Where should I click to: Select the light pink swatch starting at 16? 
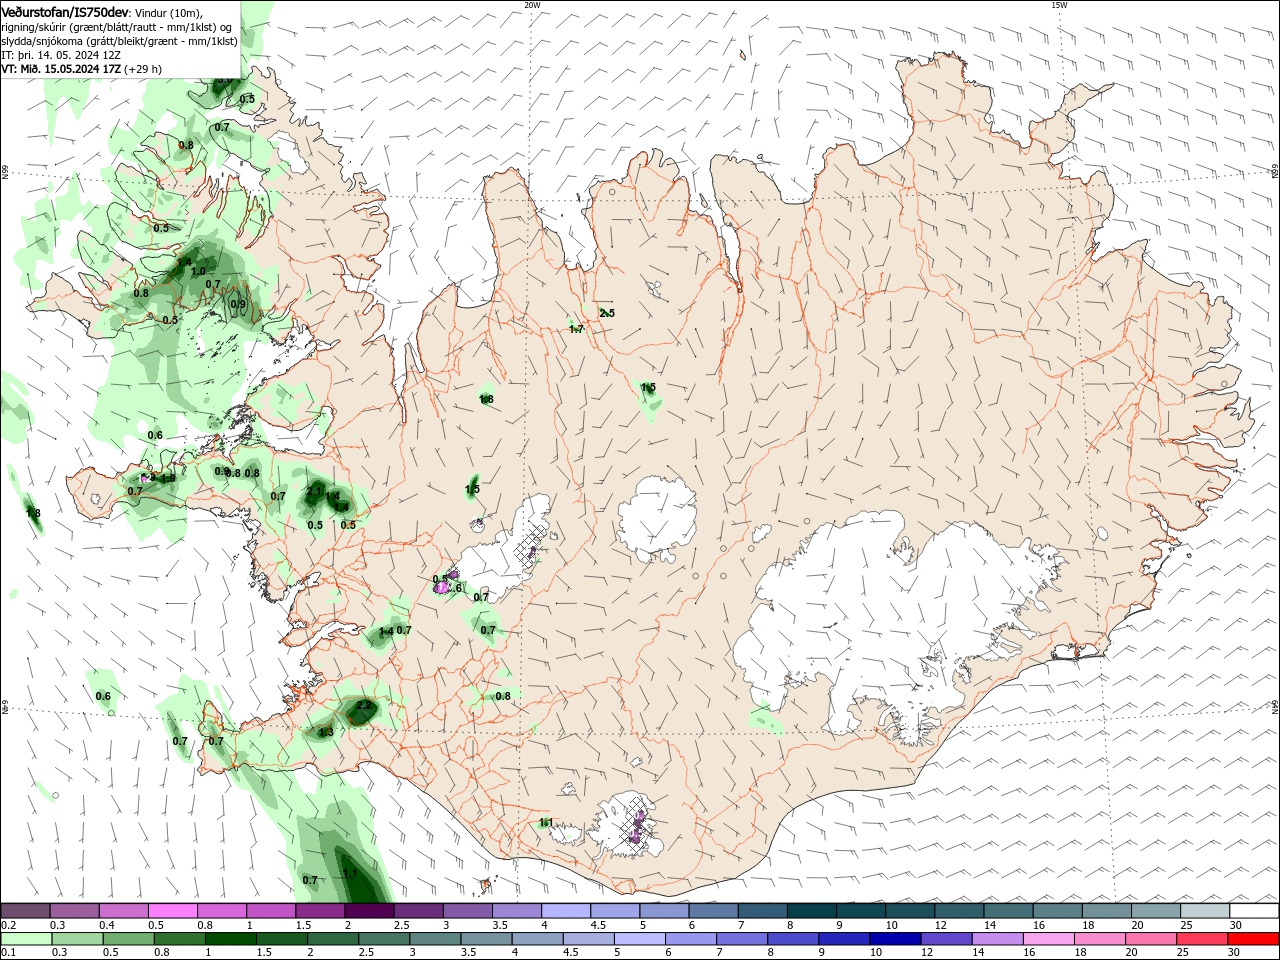1049,939
